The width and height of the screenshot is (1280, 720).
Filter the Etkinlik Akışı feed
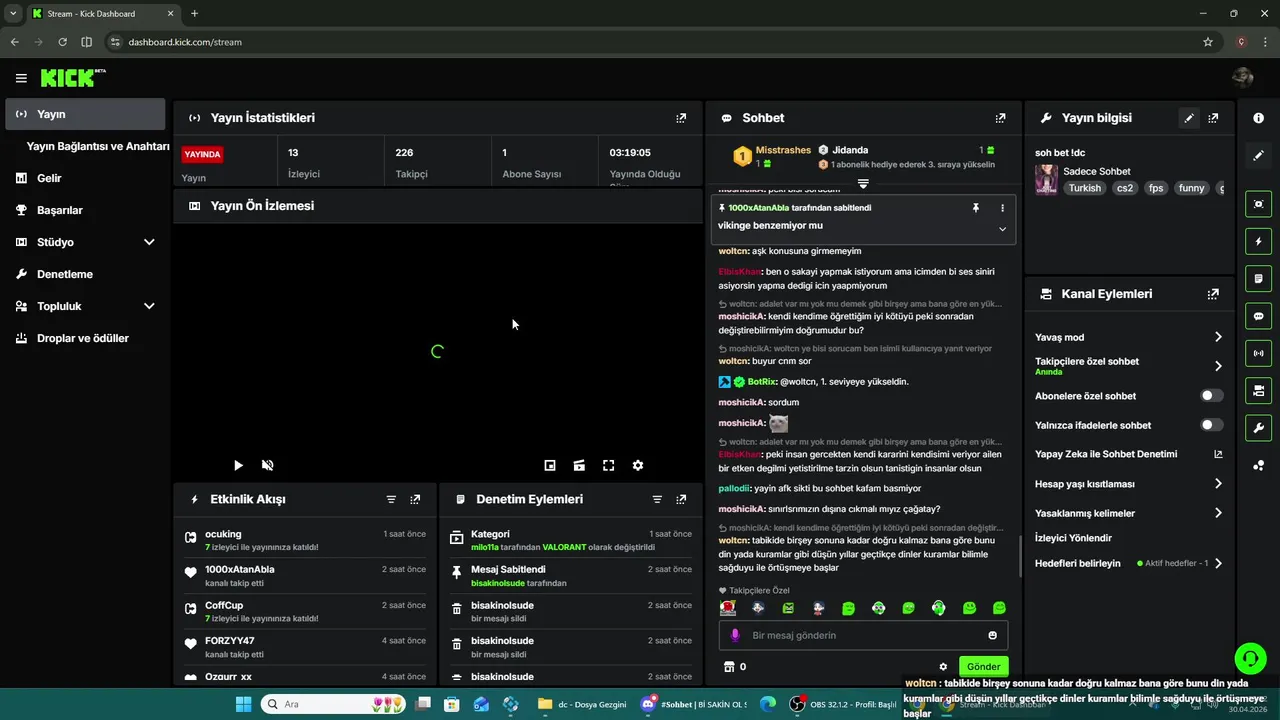click(x=391, y=499)
